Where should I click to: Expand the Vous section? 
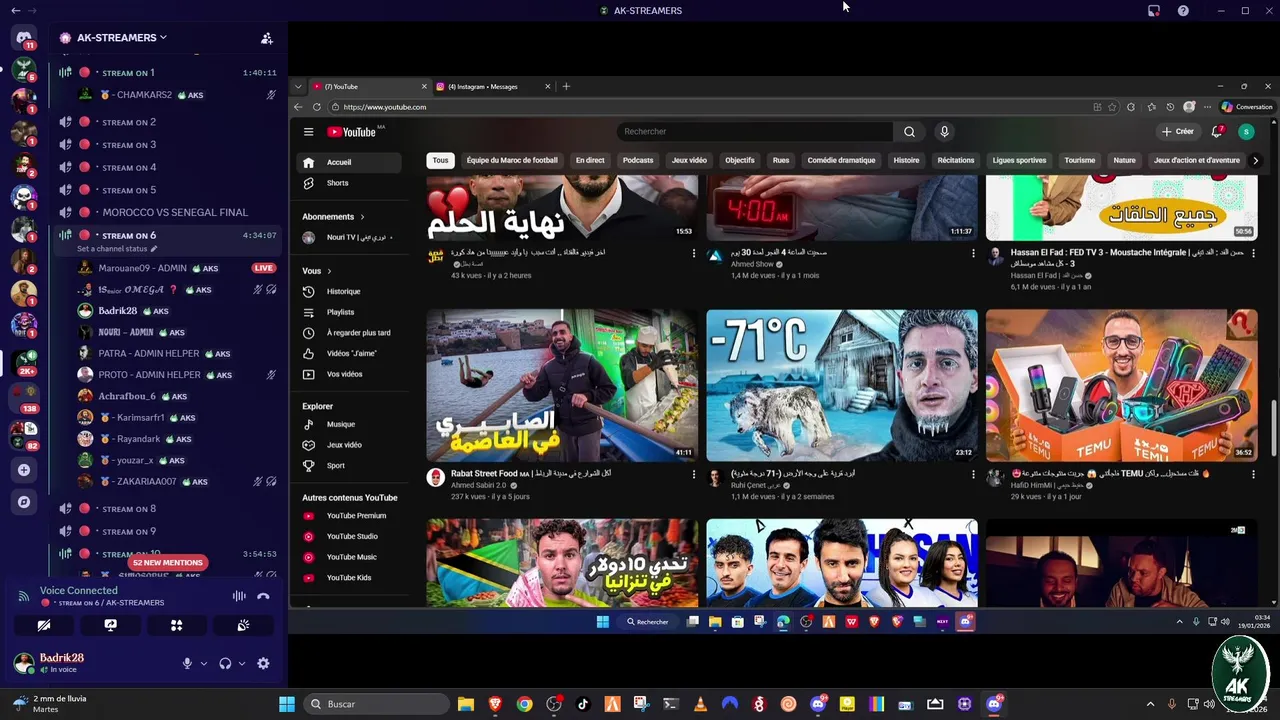317,271
